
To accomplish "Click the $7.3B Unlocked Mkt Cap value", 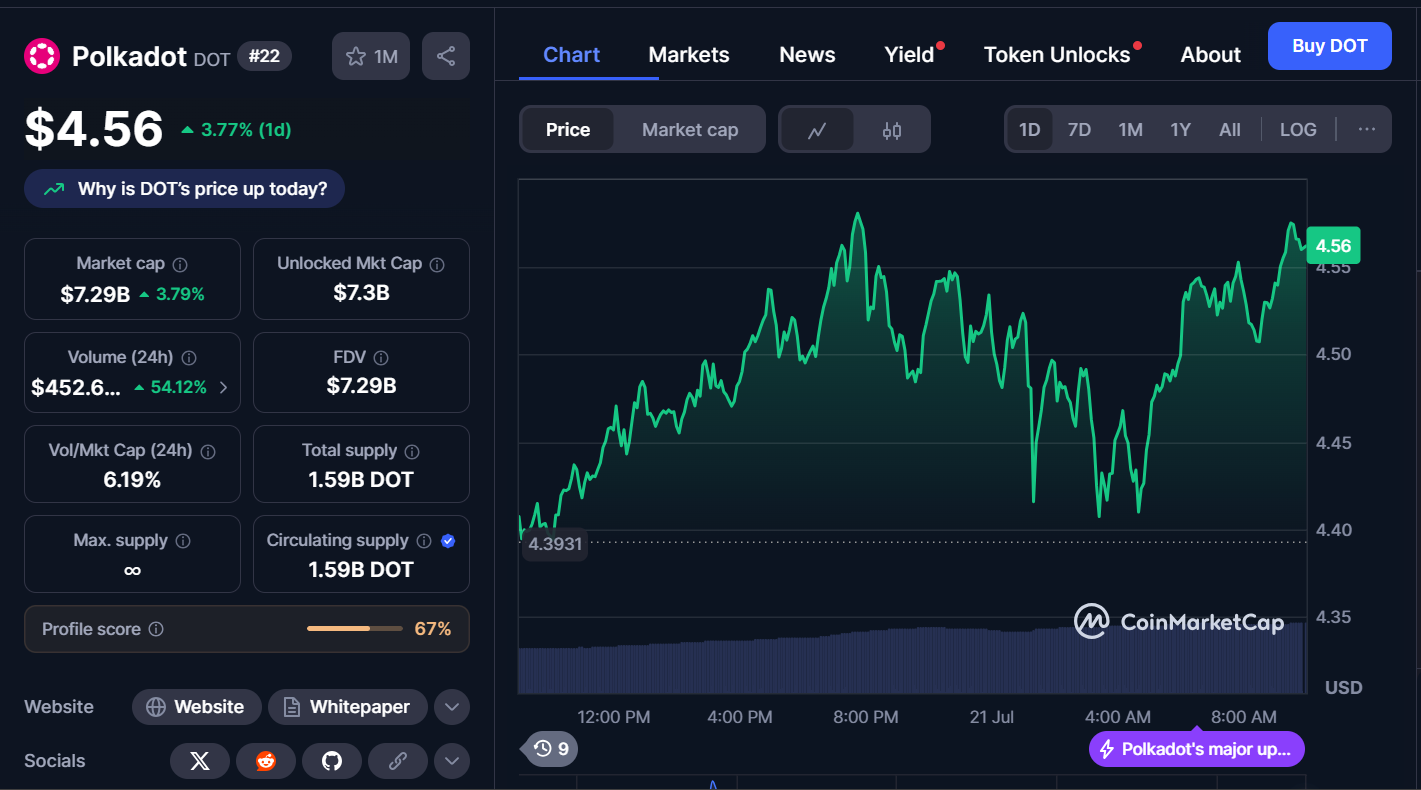I will pos(361,293).
